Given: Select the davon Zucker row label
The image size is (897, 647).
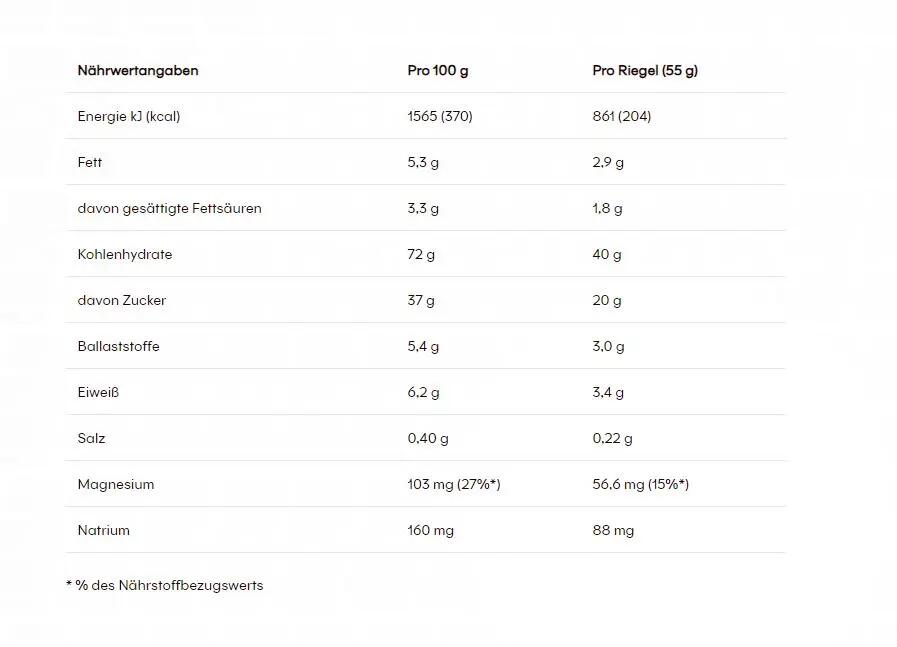Looking at the screenshot, I should point(122,300).
